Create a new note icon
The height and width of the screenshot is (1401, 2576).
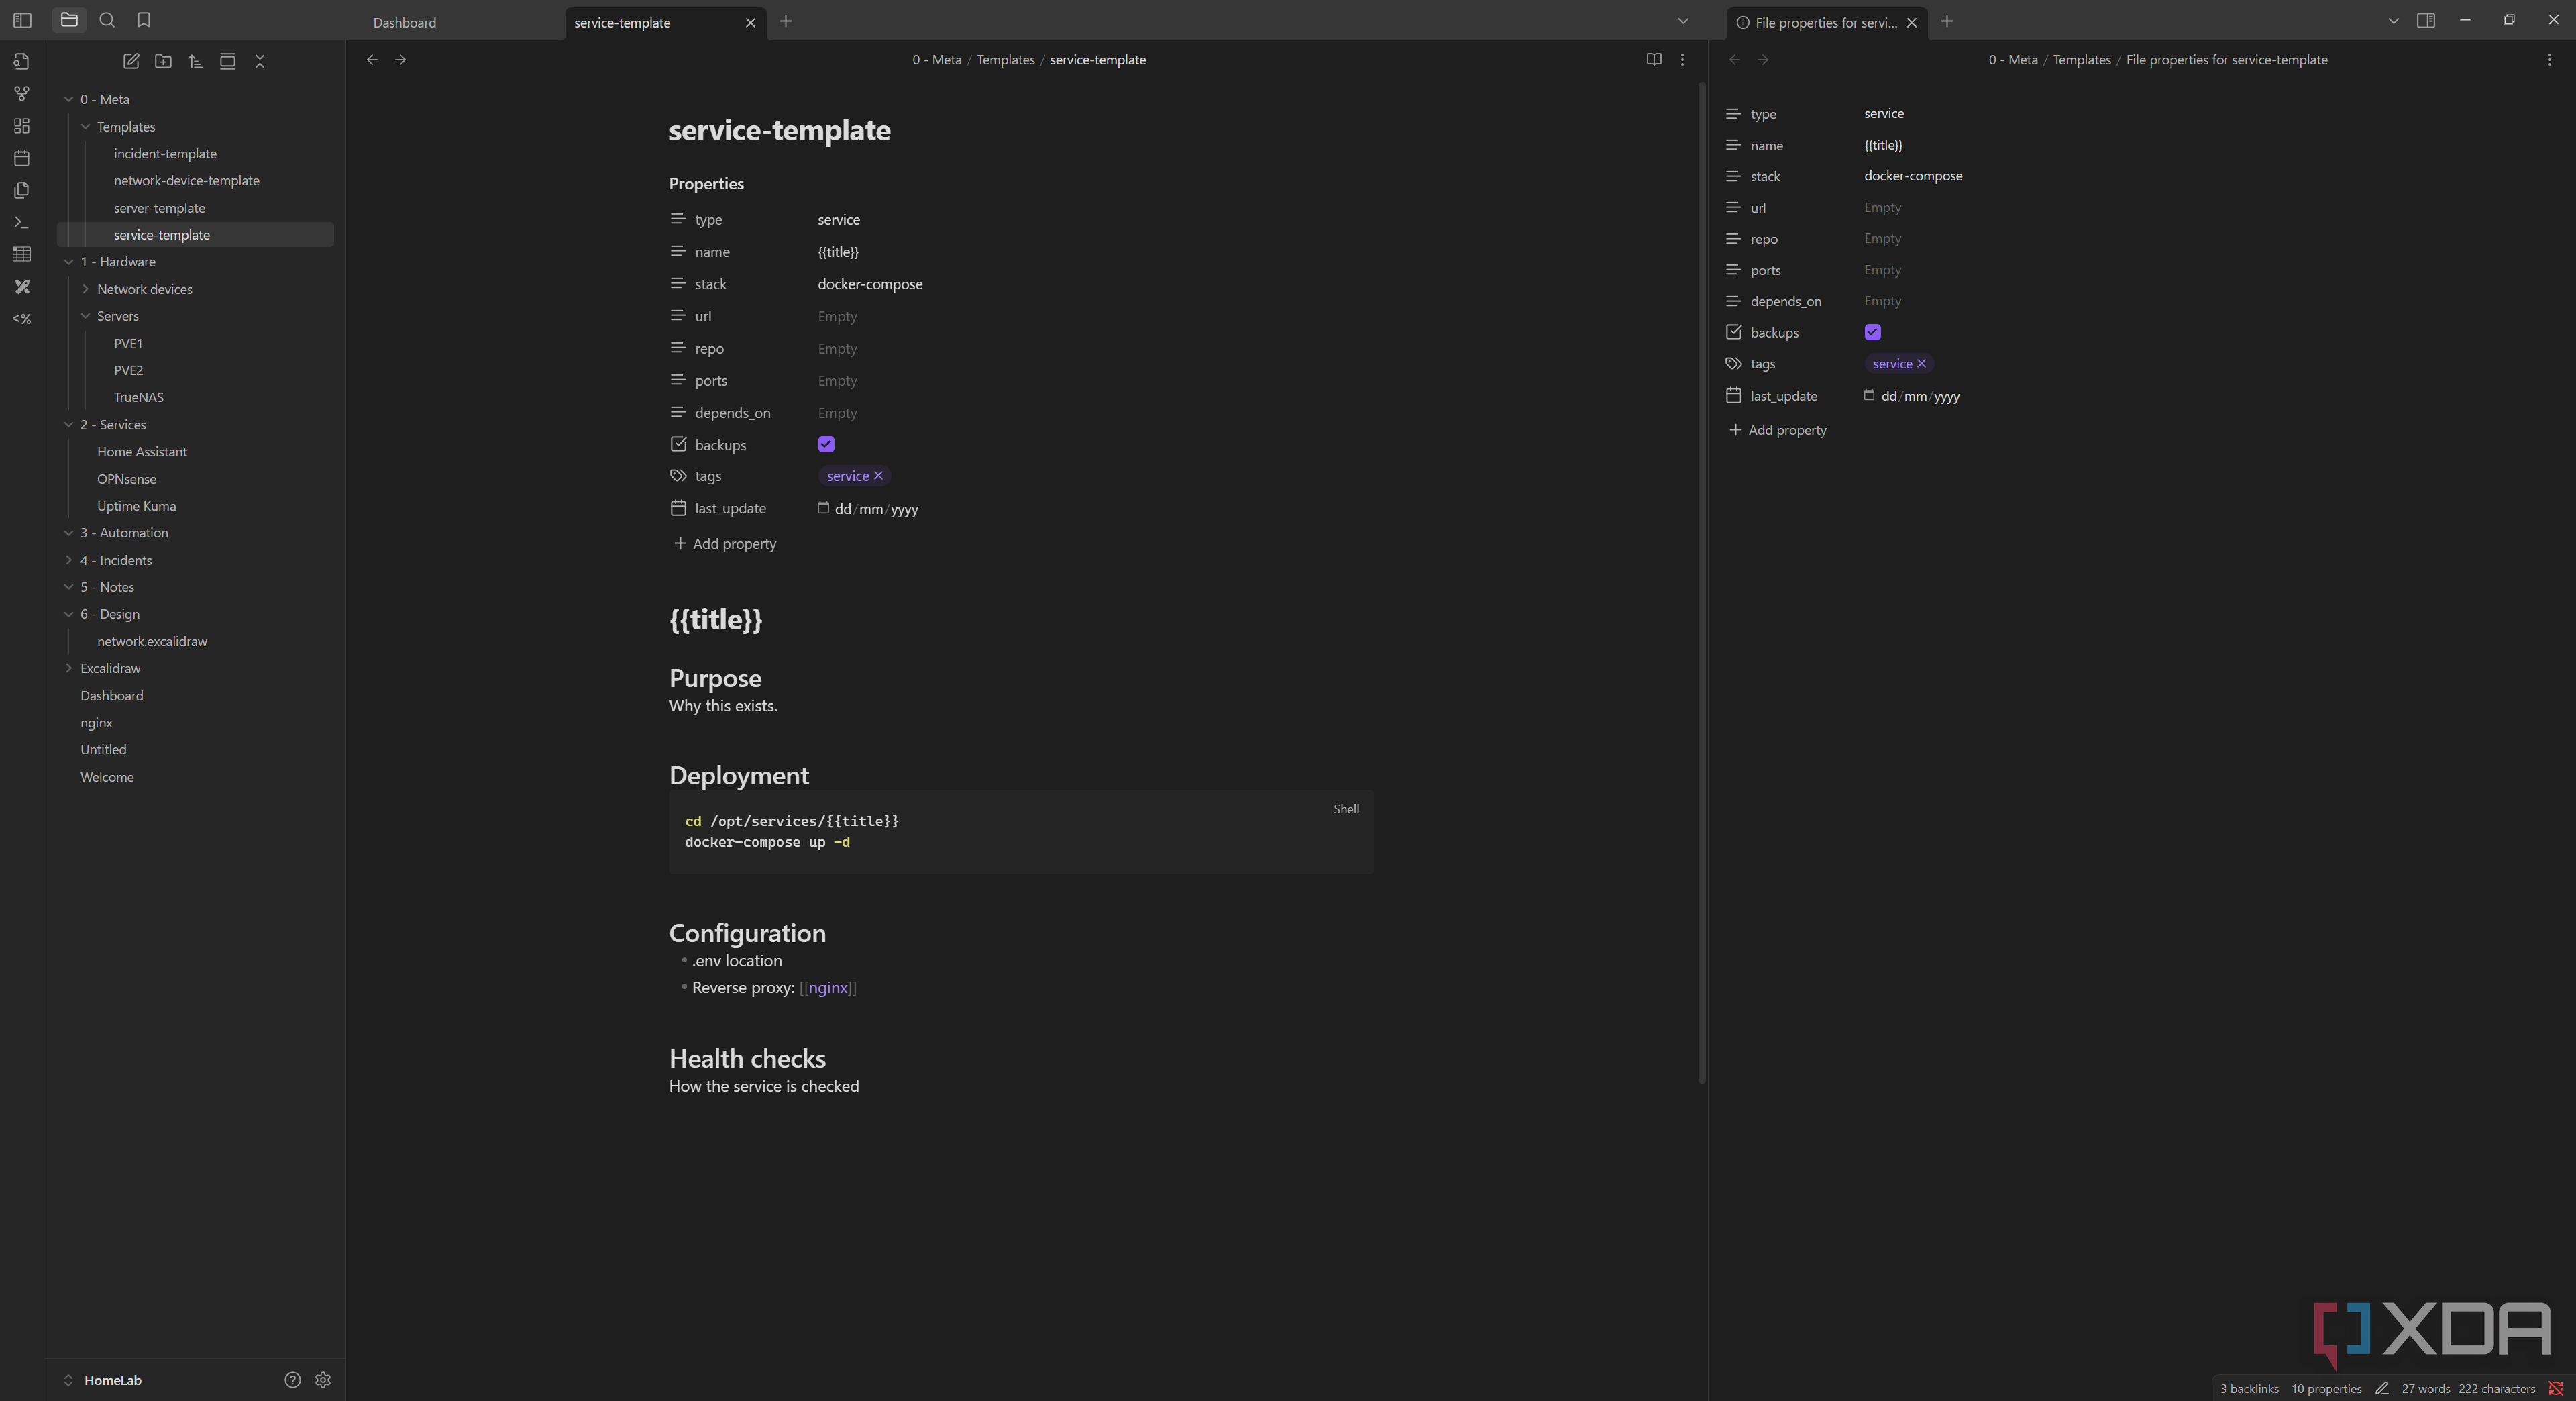coord(131,61)
